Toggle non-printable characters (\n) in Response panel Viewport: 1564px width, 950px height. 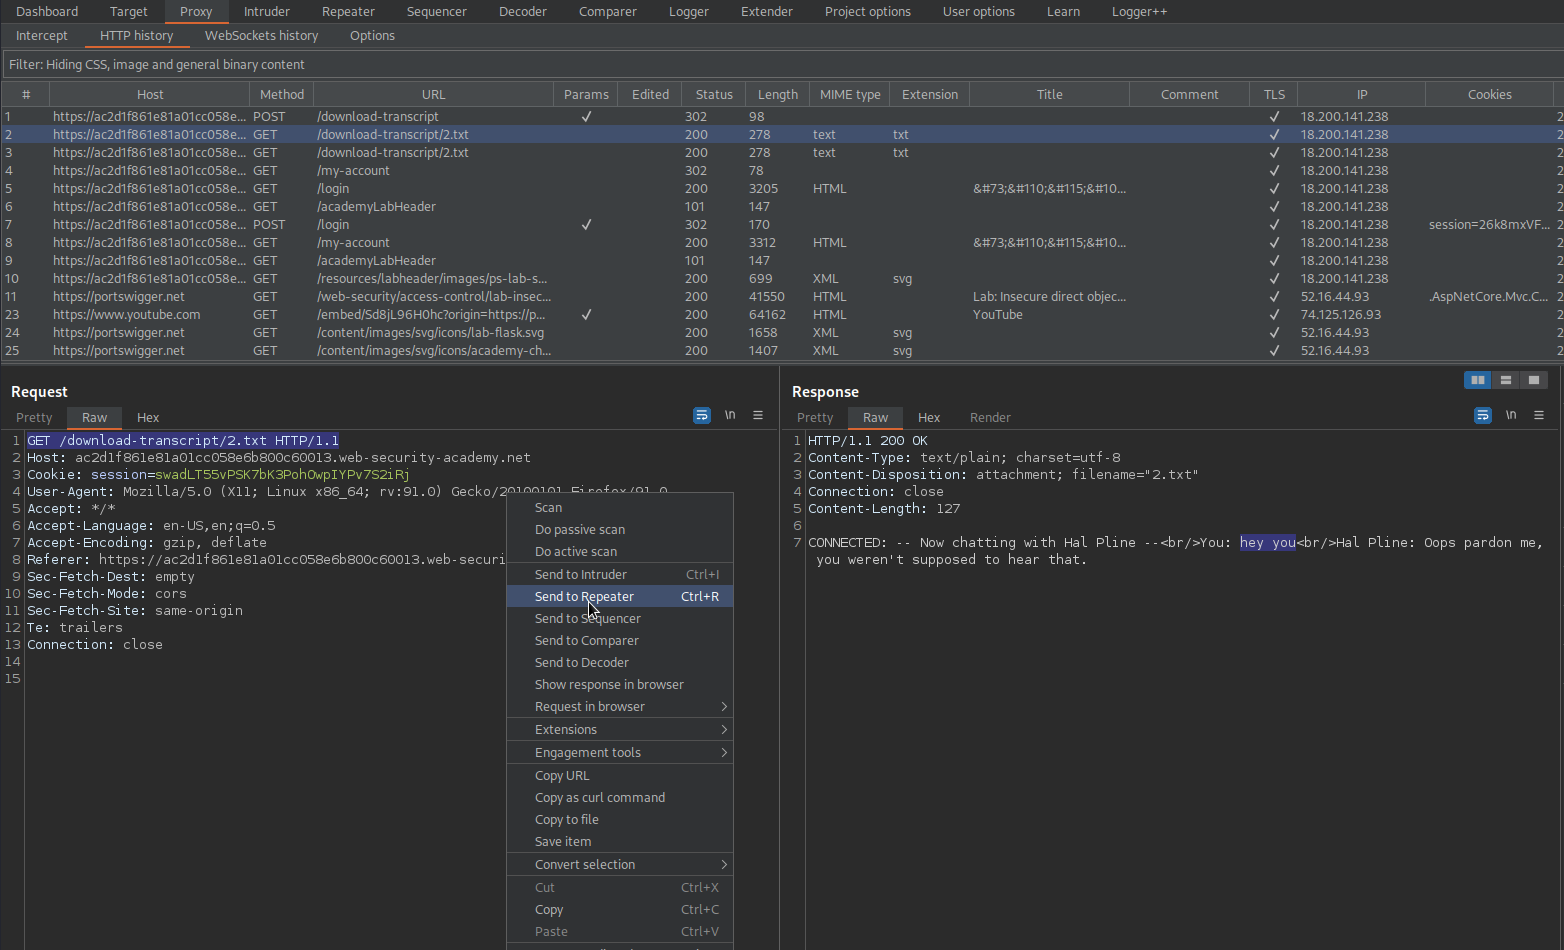pos(1511,415)
